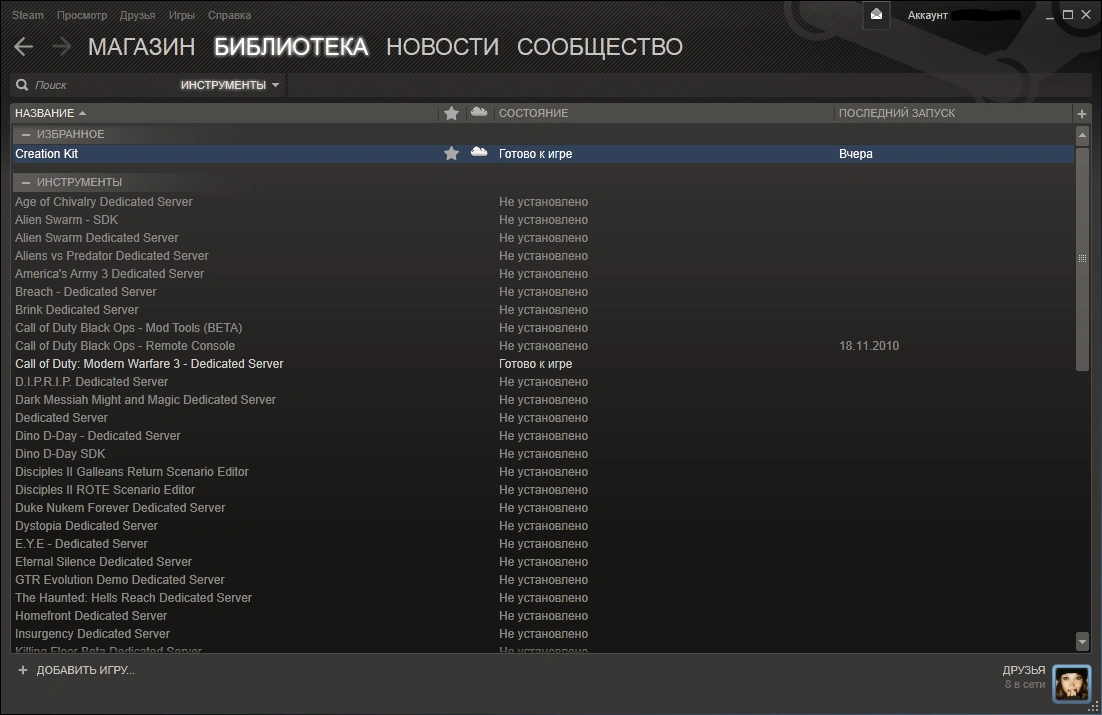The height and width of the screenshot is (715, 1102).
Task: Select Dark Messiah Might and Magic Dedicated Server
Action: [145, 399]
